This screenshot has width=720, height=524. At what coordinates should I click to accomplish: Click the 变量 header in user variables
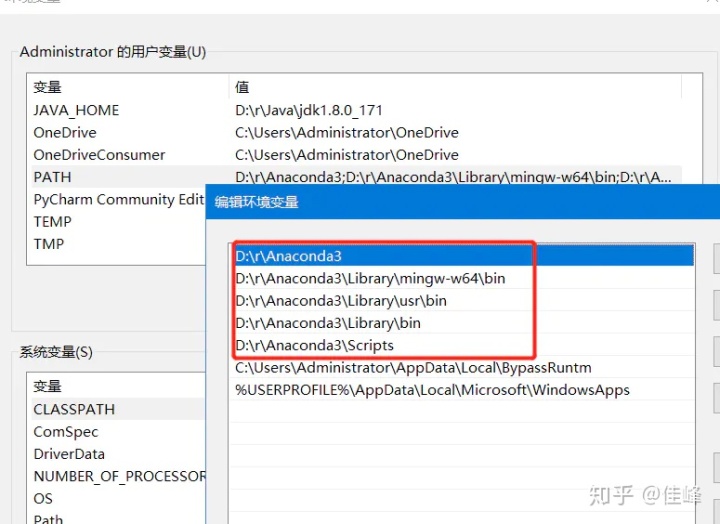[47, 87]
